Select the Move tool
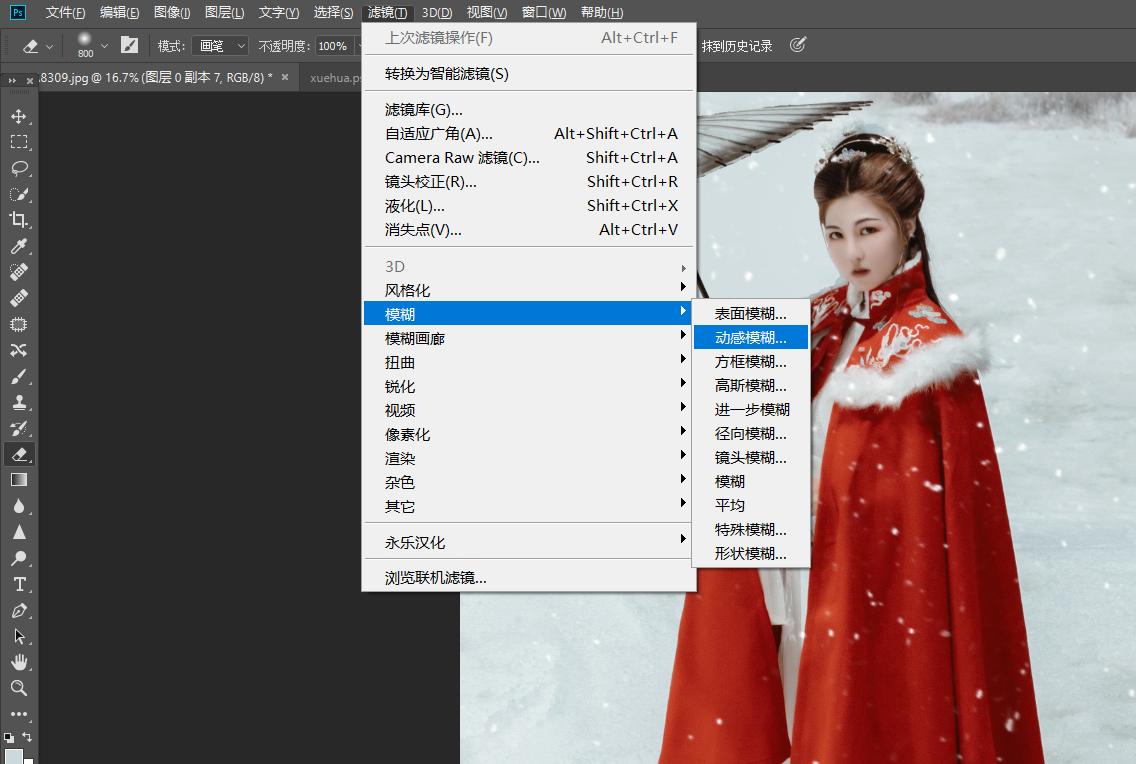The image size is (1136, 764). (19, 116)
